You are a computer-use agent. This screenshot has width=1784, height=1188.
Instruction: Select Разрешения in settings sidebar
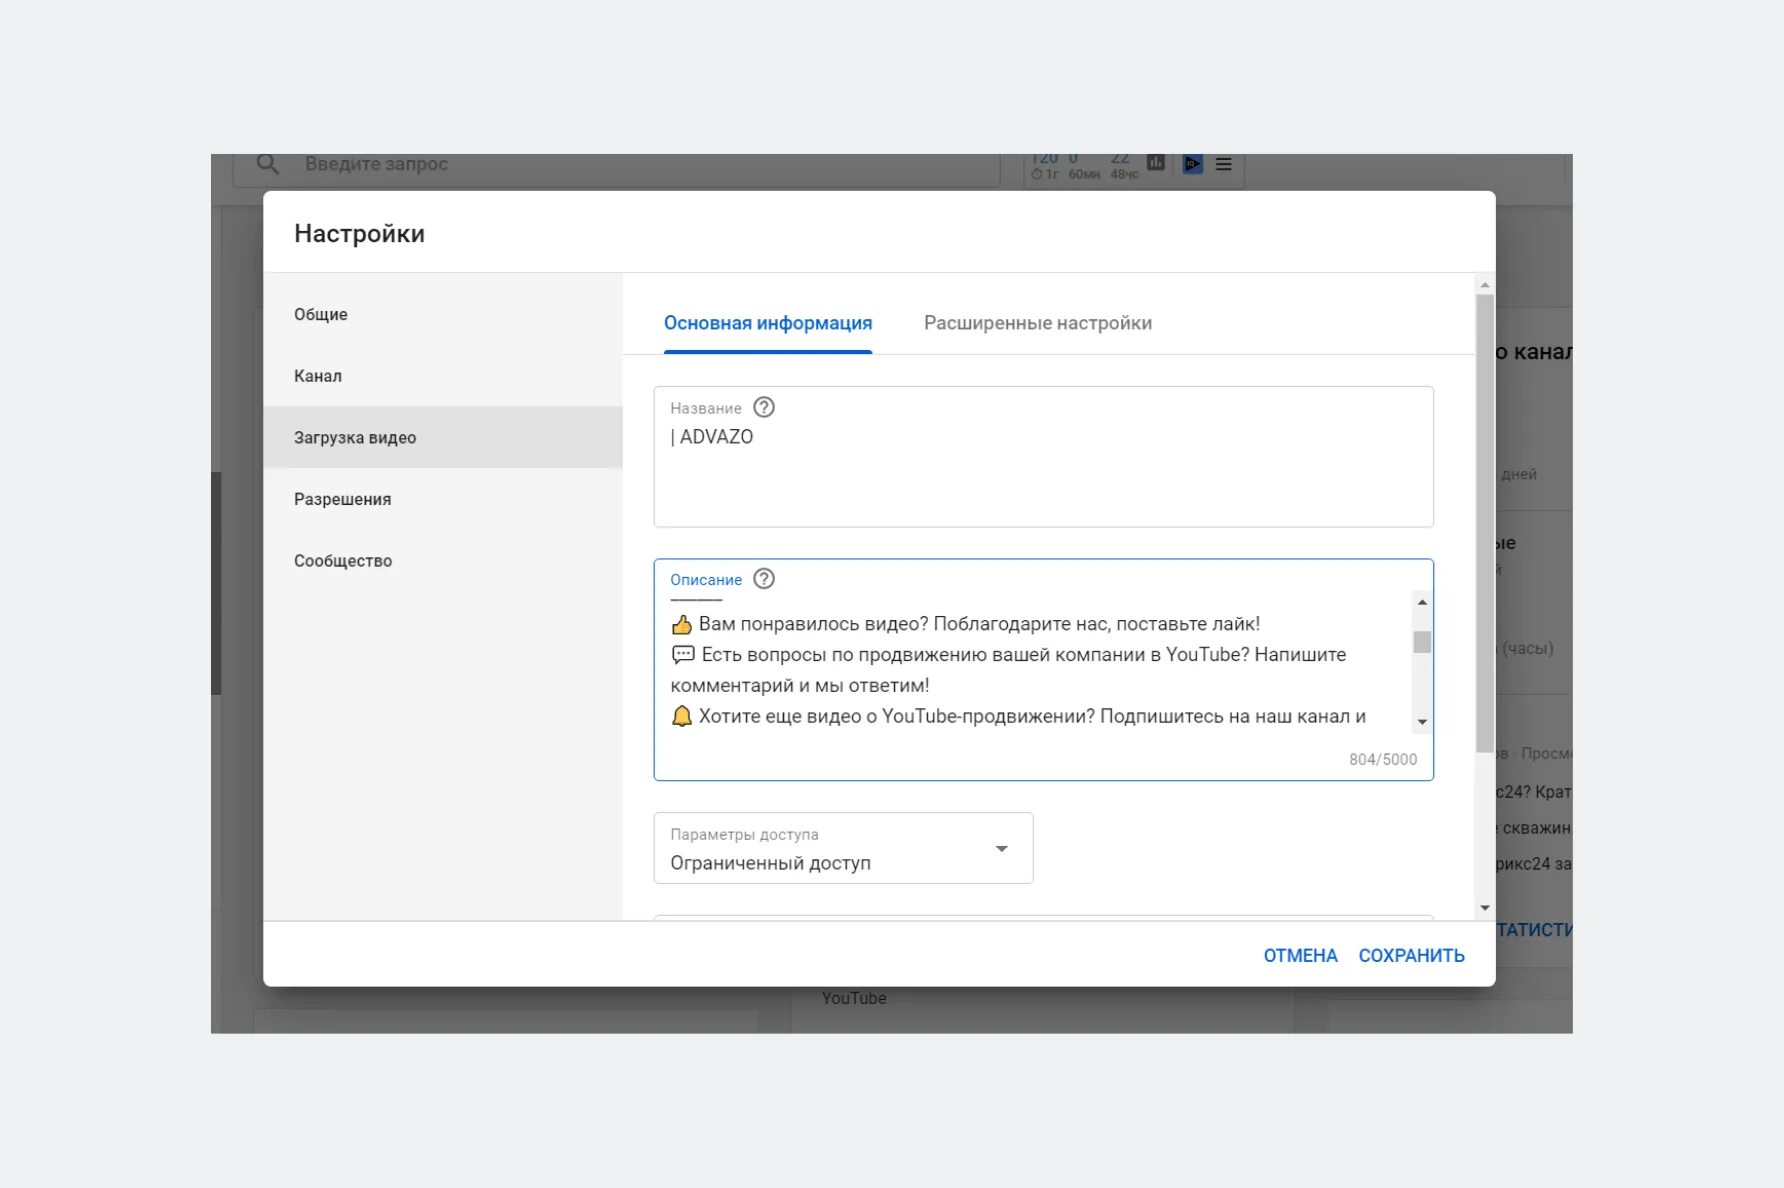tap(443, 499)
